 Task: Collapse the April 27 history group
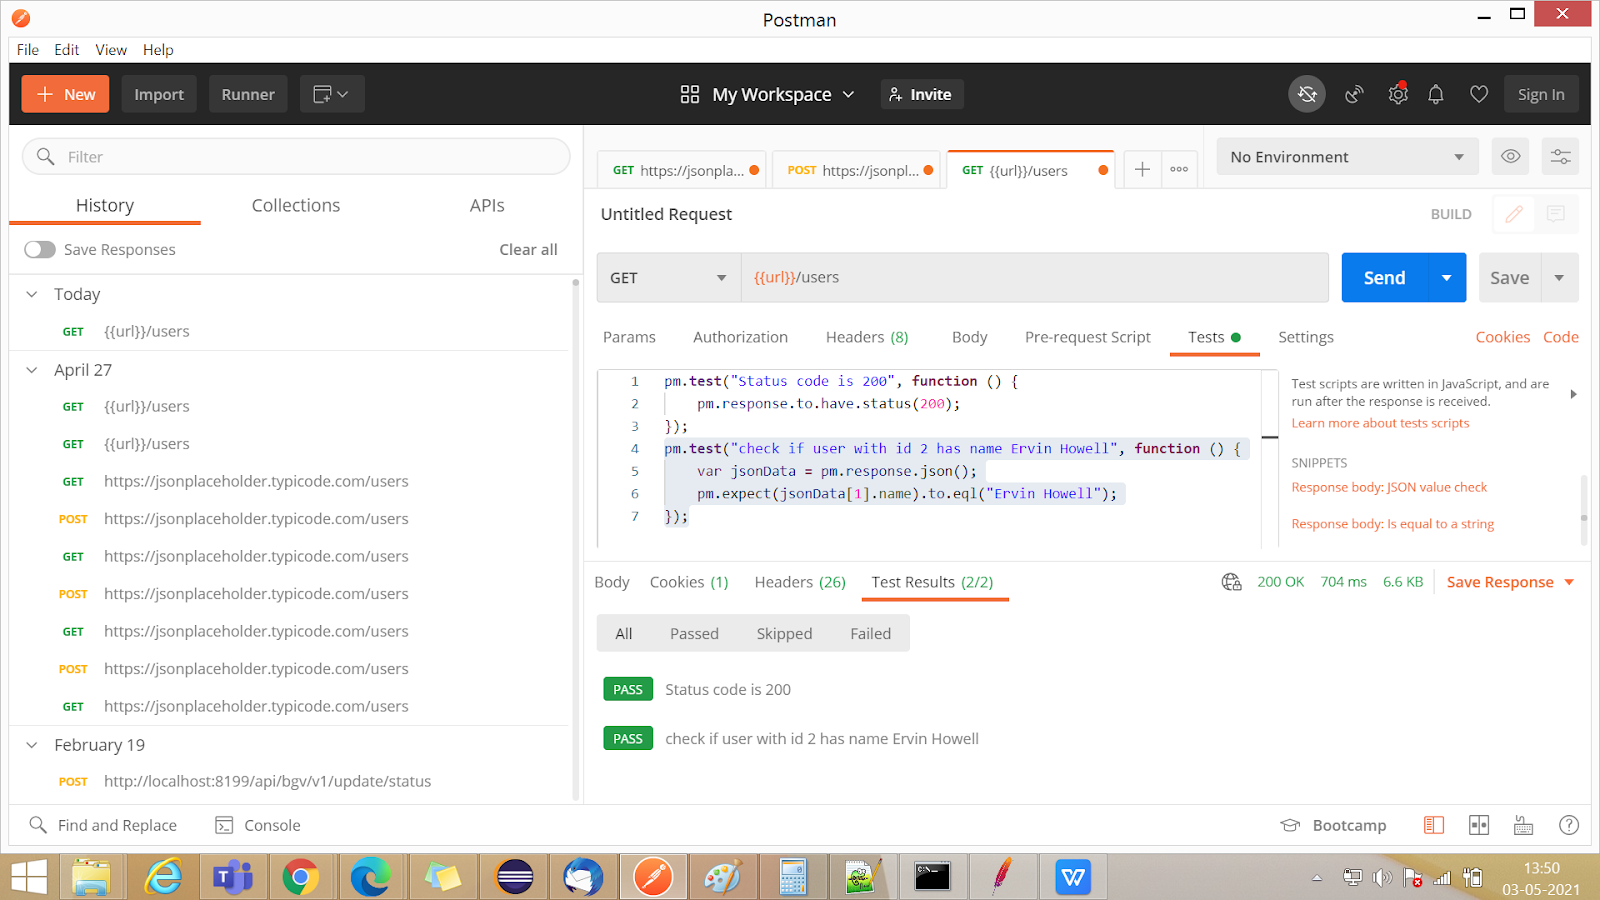pyautogui.click(x=32, y=370)
